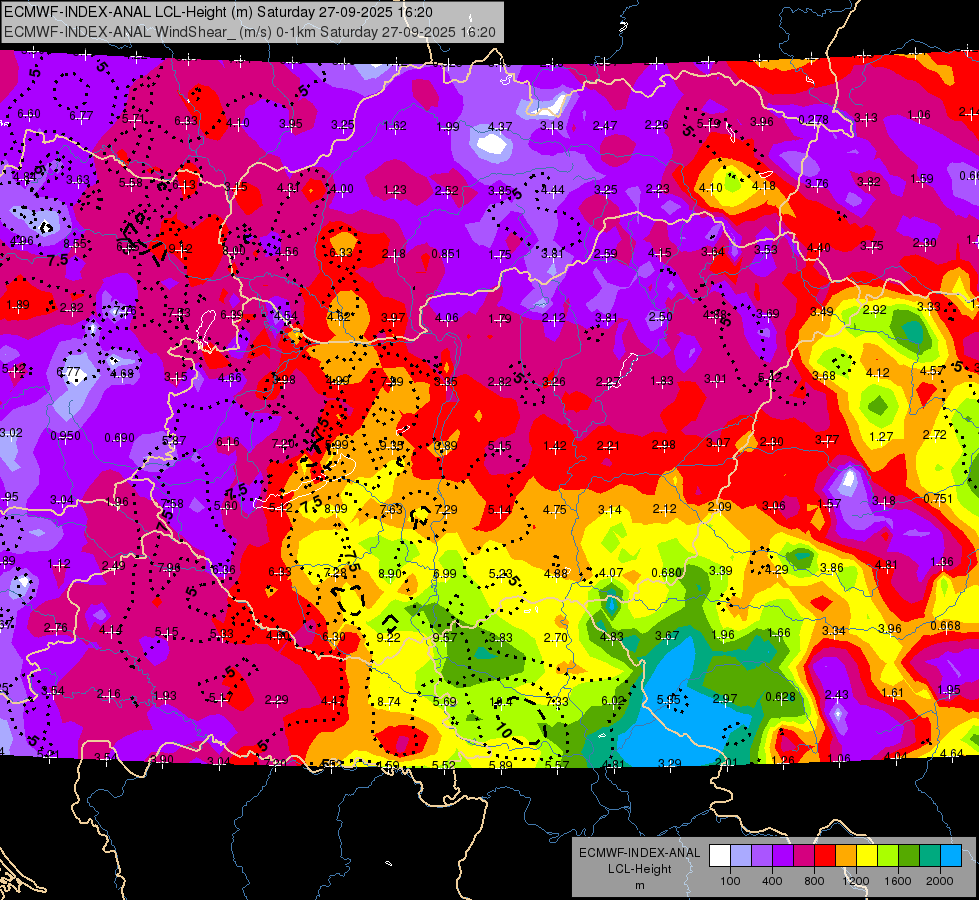Screen dimensions: 979x900
Task: Click the wind shear value 9.22
Action: click(388, 638)
